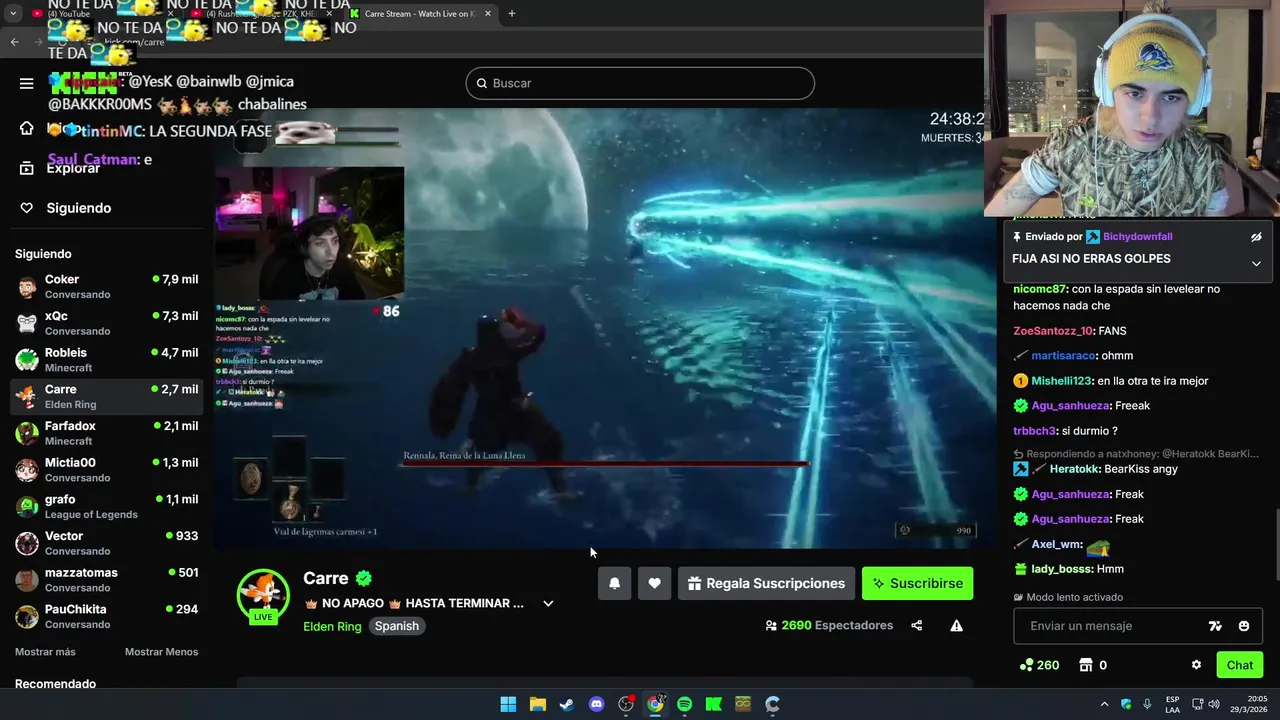Open a new browser tab

pos(512,14)
